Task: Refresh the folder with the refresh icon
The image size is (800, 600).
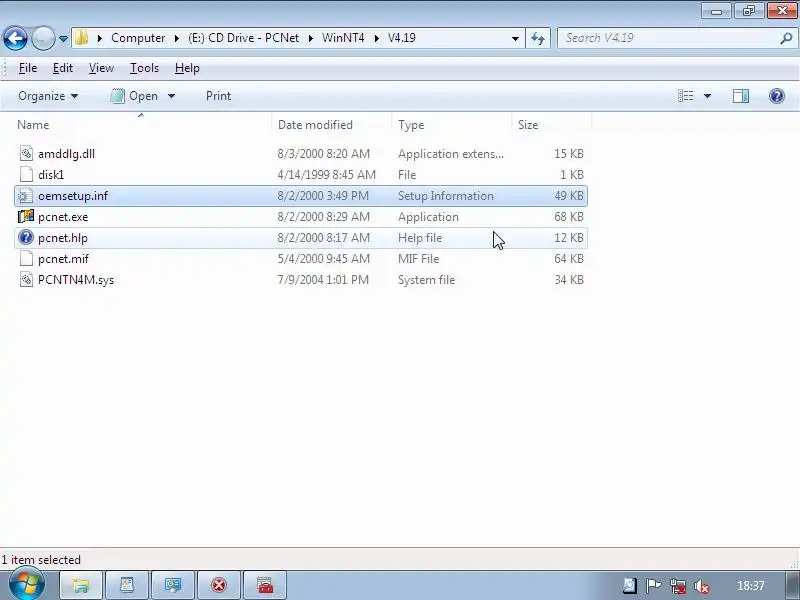Action: point(538,38)
